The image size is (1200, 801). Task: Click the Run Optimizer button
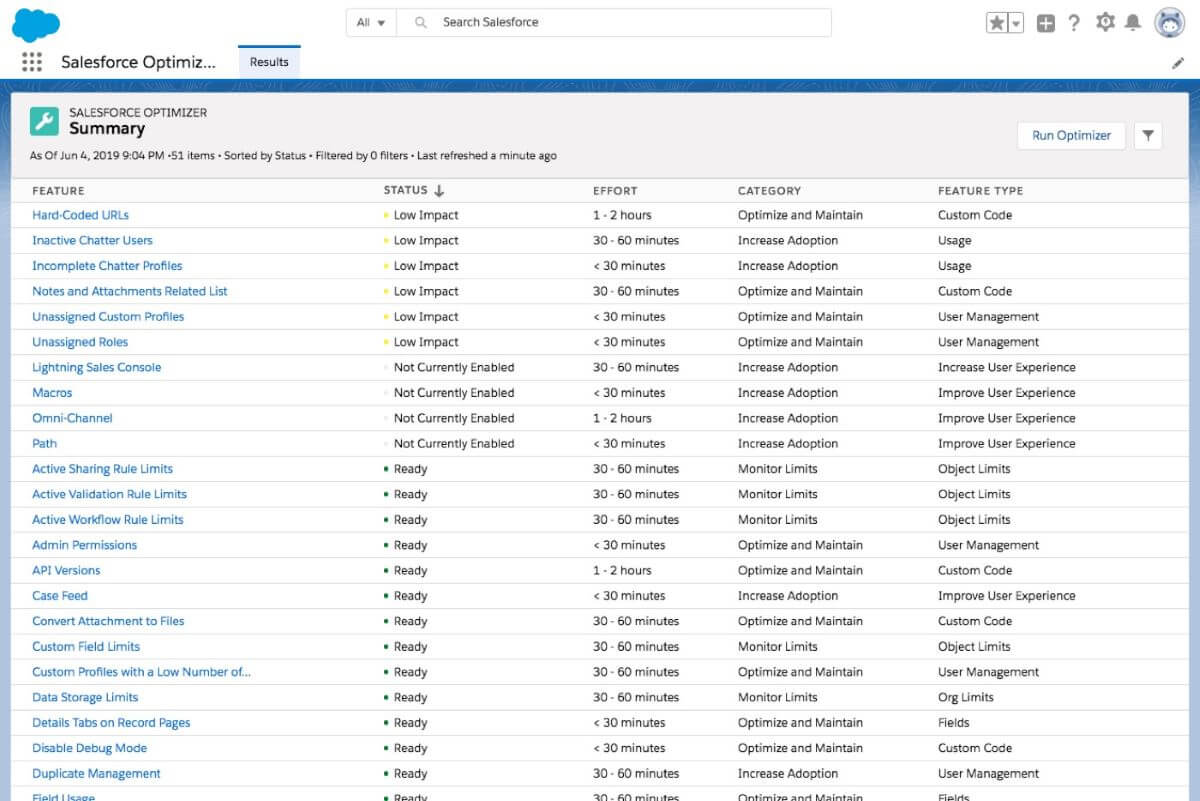[1071, 135]
